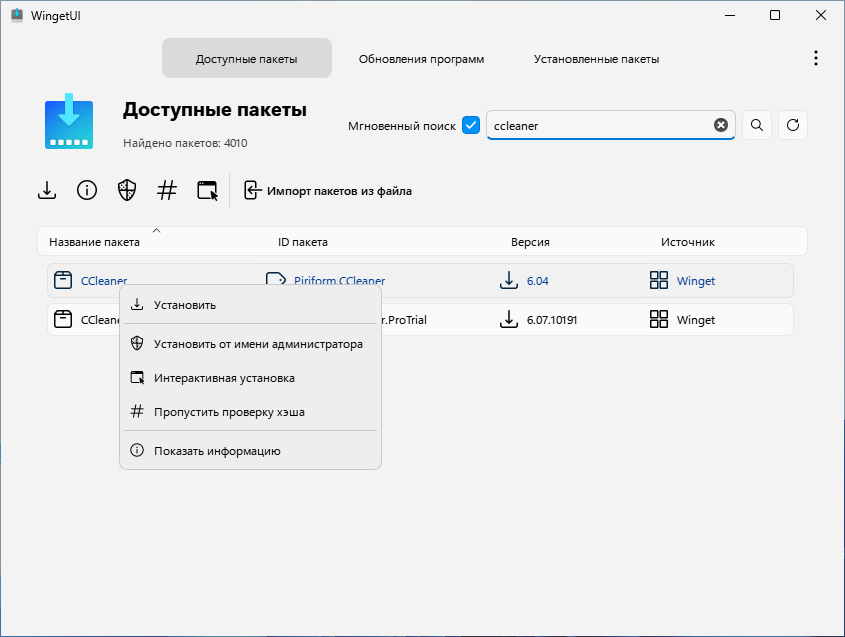The image size is (845, 637).
Task: Click package icon of ProTrial row
Action: [x=63, y=319]
